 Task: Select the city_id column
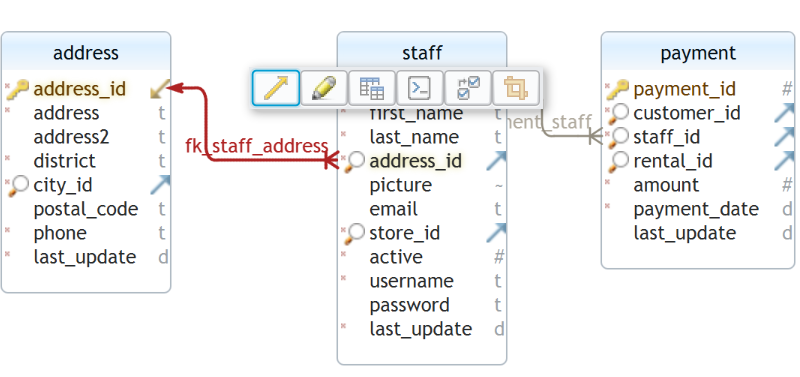[x=63, y=185]
